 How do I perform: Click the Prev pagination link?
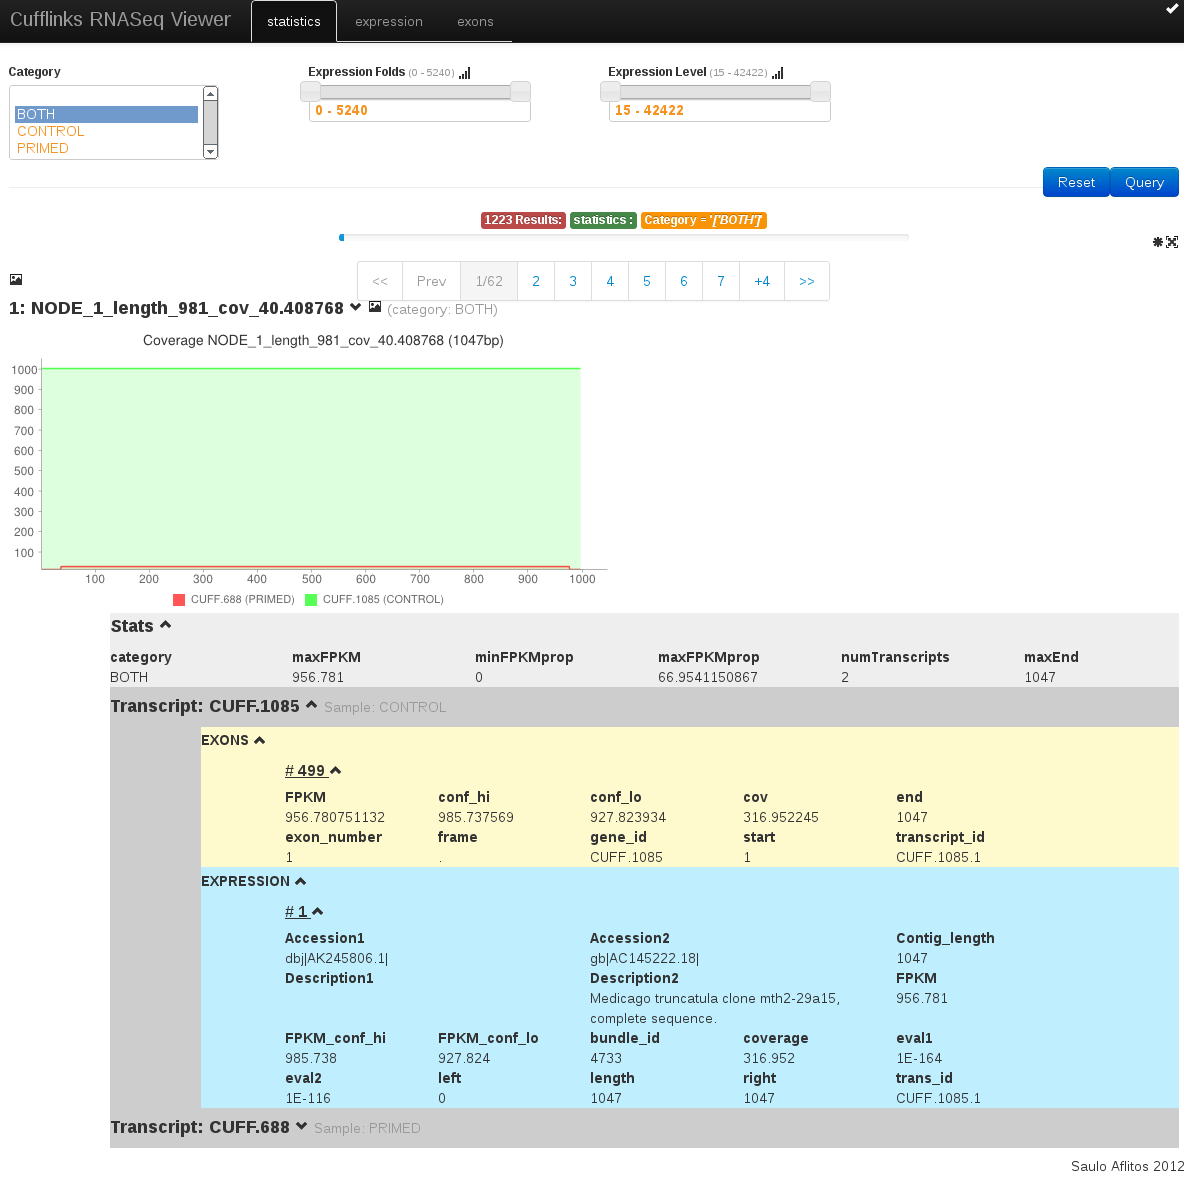click(431, 281)
